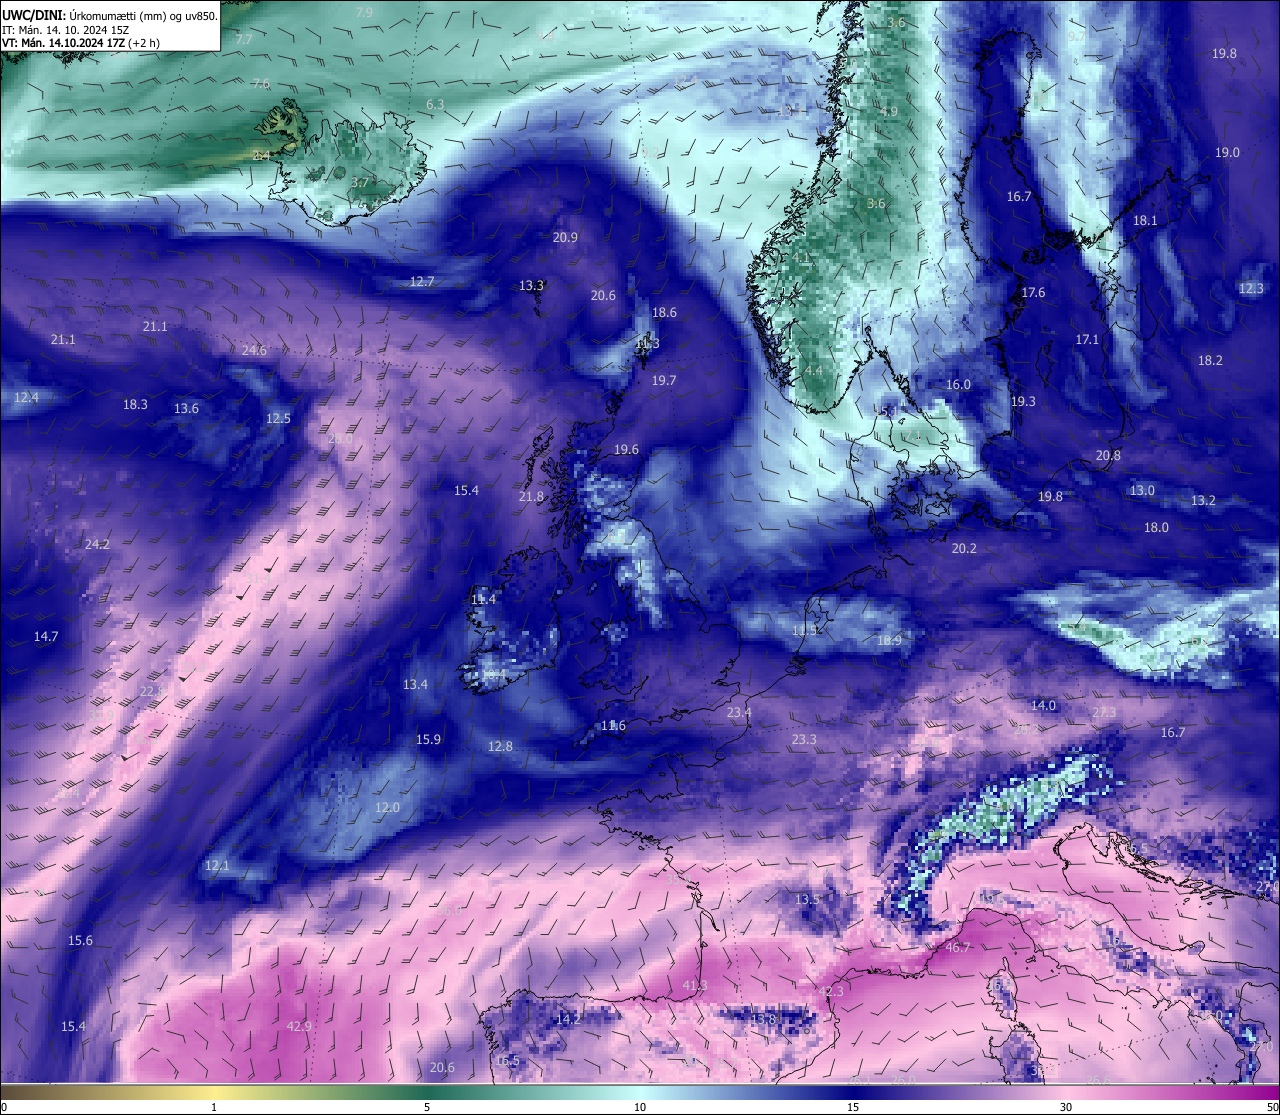This screenshot has height=1115, width=1280.
Task: Click the map value 13.4
Action: (415, 684)
